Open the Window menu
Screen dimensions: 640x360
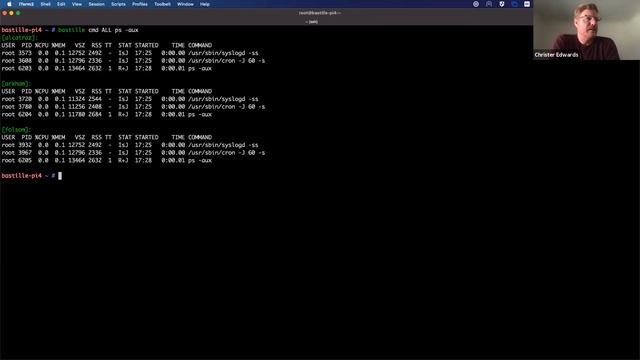tap(185, 4)
